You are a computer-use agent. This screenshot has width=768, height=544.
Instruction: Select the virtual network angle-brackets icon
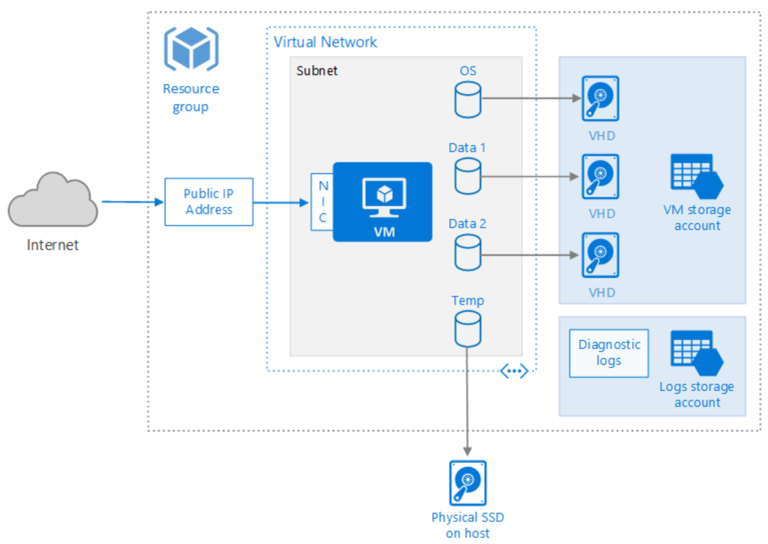point(514,371)
